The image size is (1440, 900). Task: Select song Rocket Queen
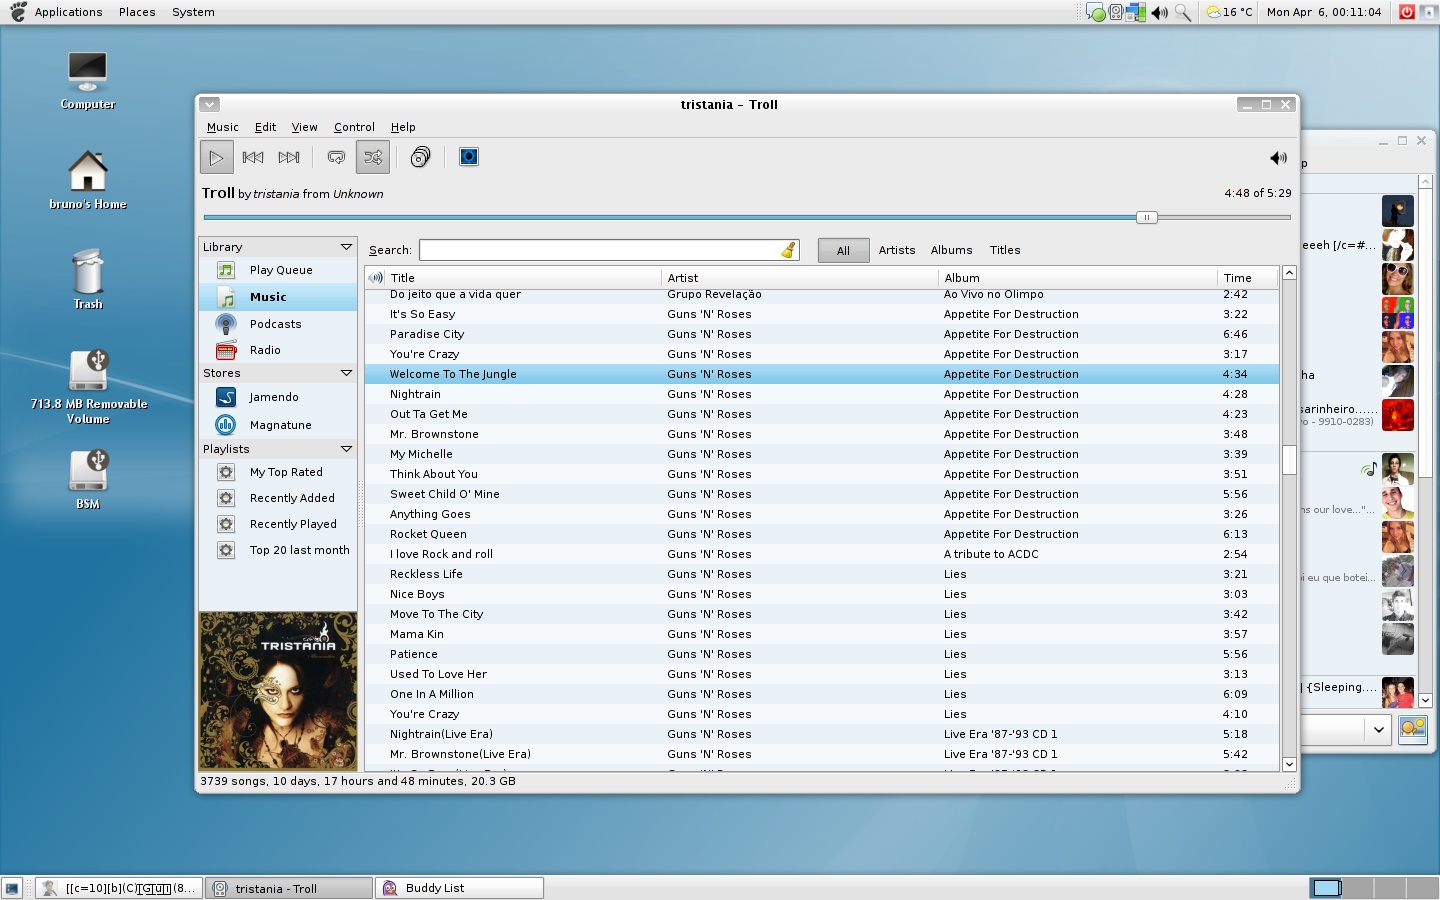tap(821, 534)
